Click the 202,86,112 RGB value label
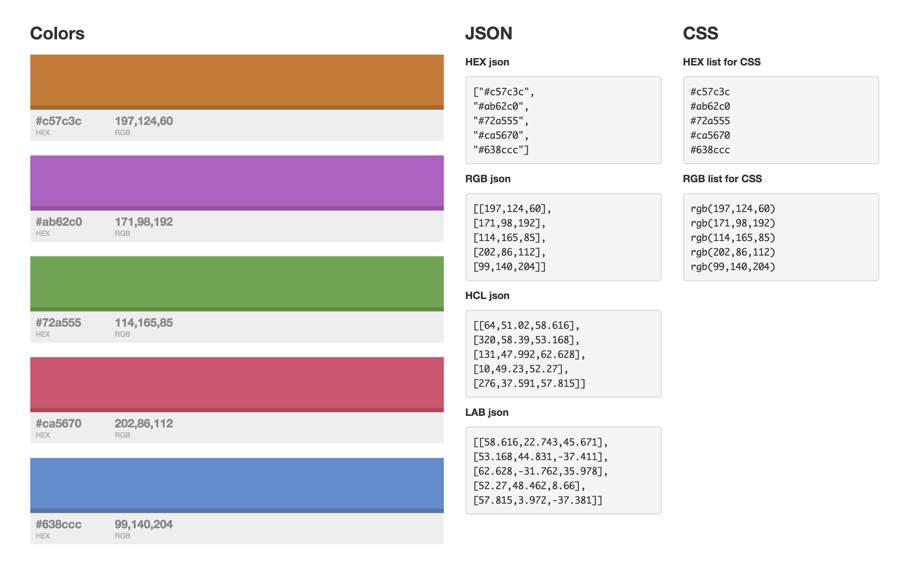The height and width of the screenshot is (572, 908). pos(143,423)
